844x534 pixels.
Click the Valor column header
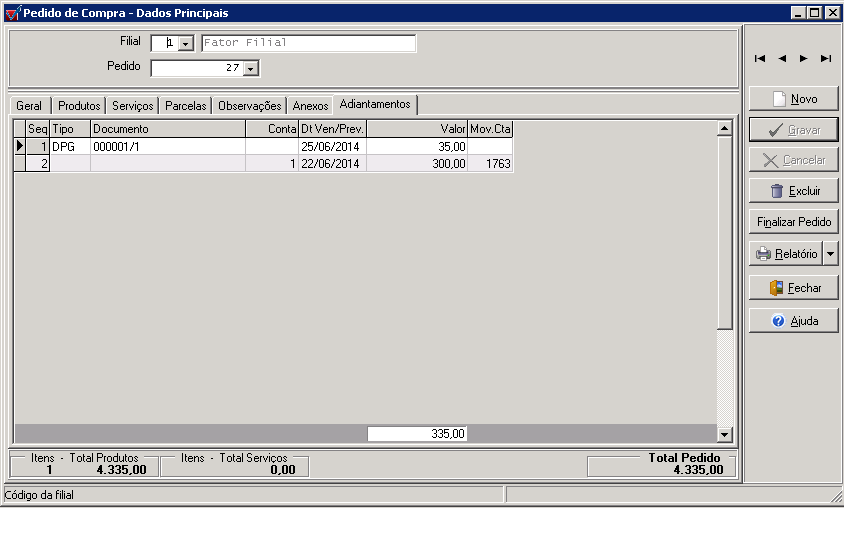(417, 129)
